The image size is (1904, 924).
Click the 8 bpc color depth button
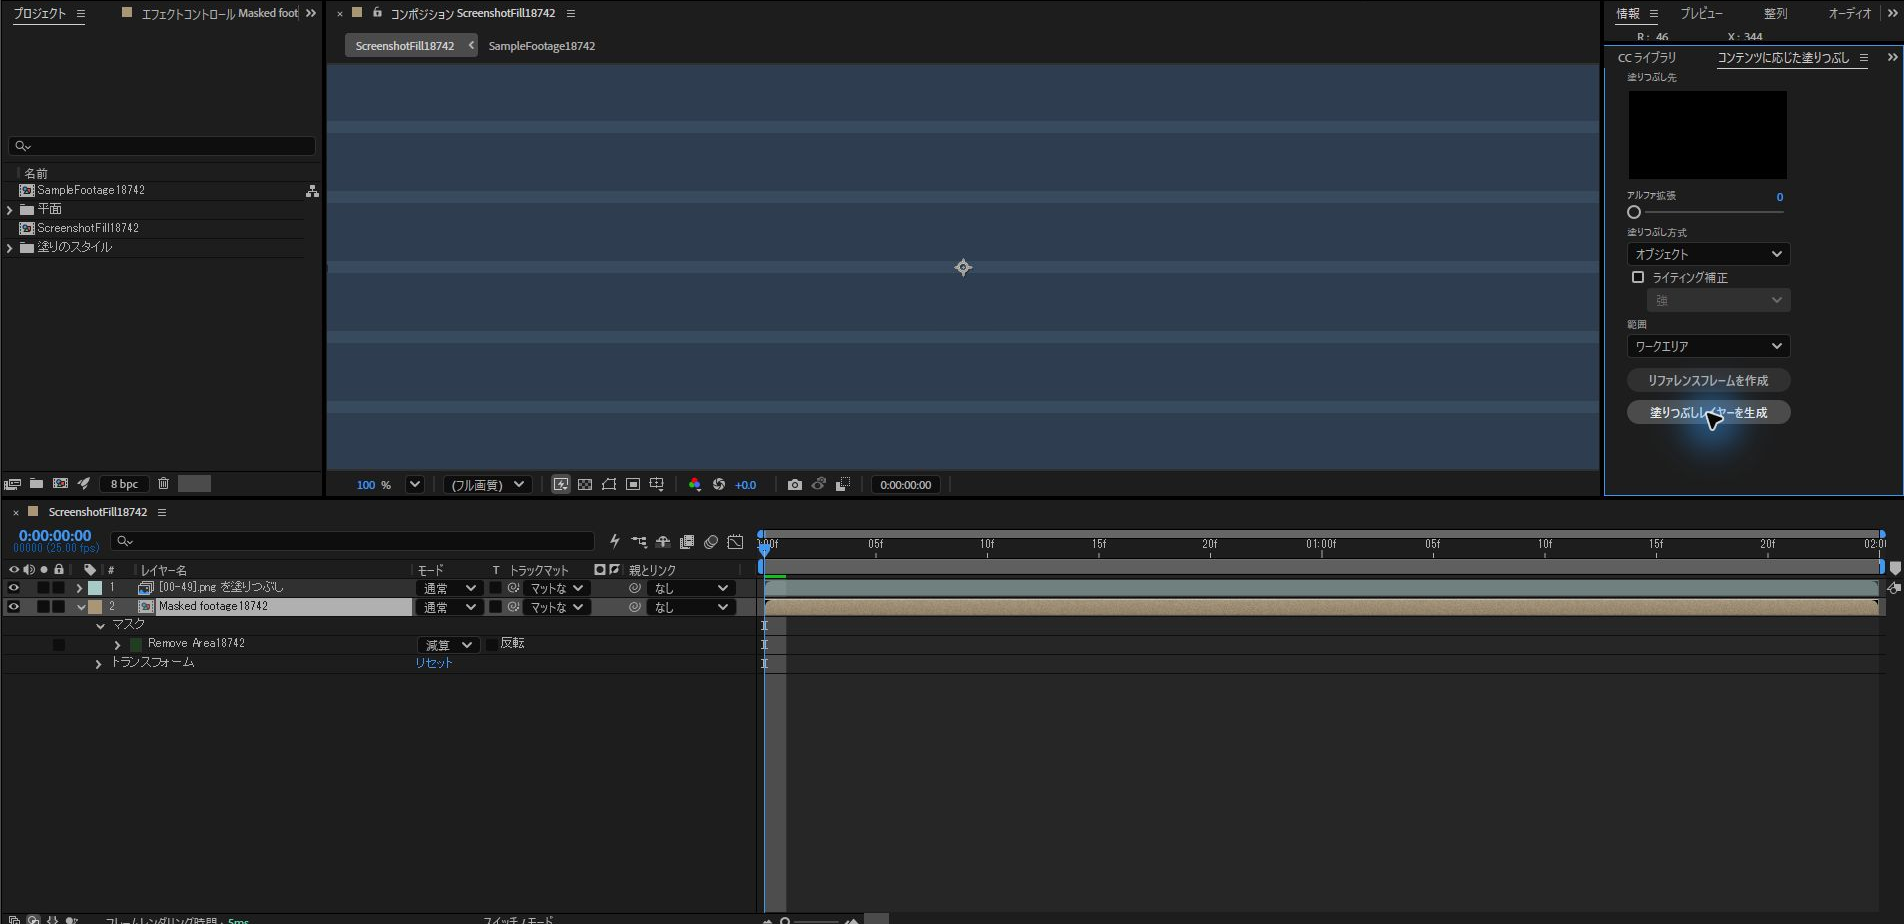(x=124, y=484)
